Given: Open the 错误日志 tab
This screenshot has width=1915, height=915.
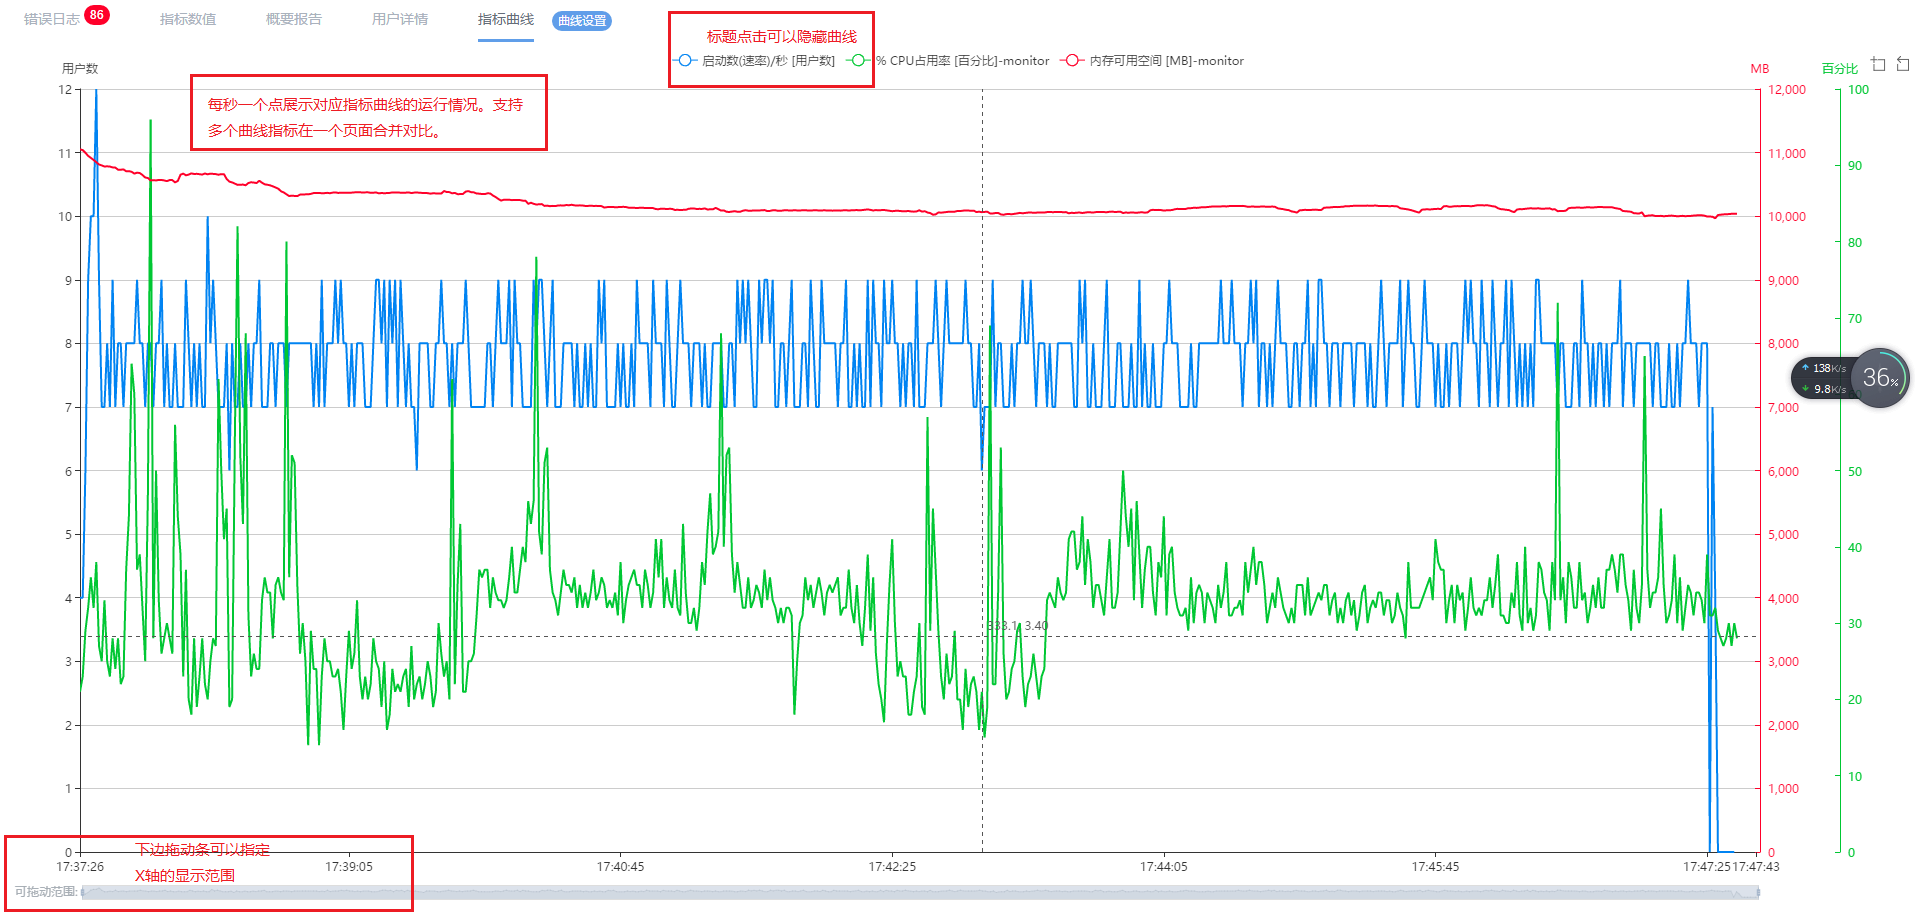Looking at the screenshot, I should coord(52,19).
